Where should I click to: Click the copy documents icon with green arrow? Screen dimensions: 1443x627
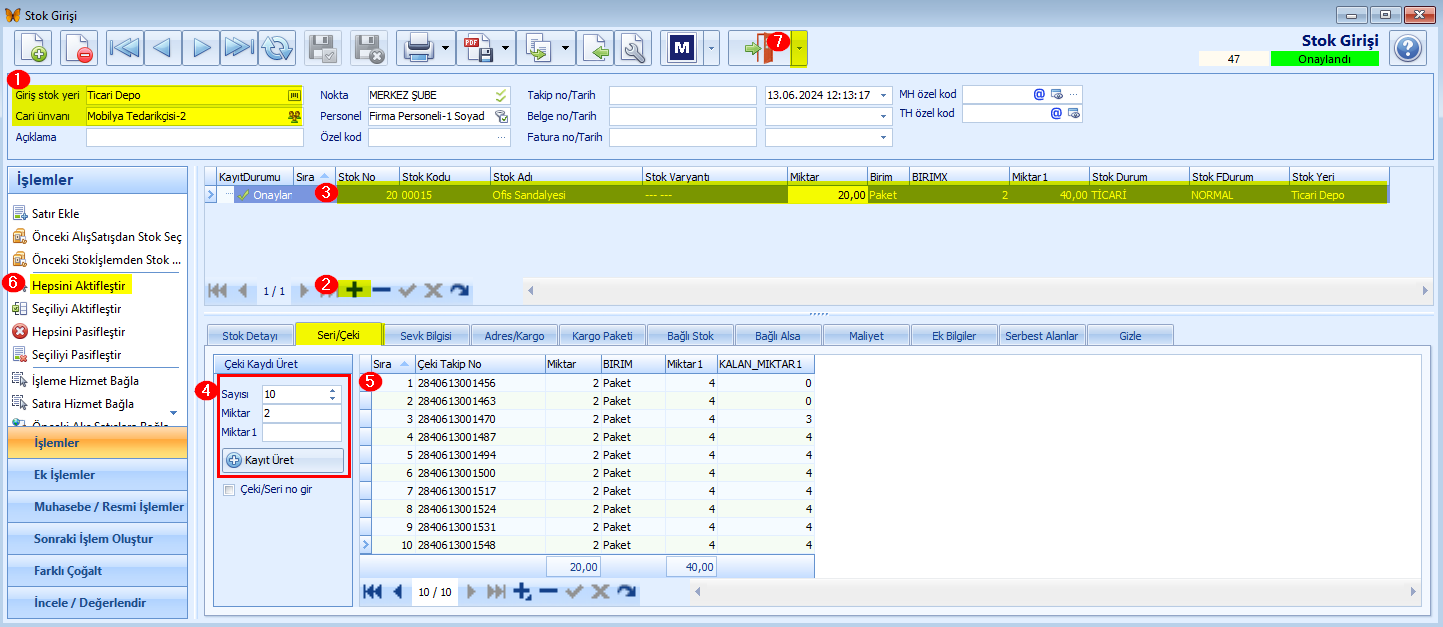[x=537, y=48]
